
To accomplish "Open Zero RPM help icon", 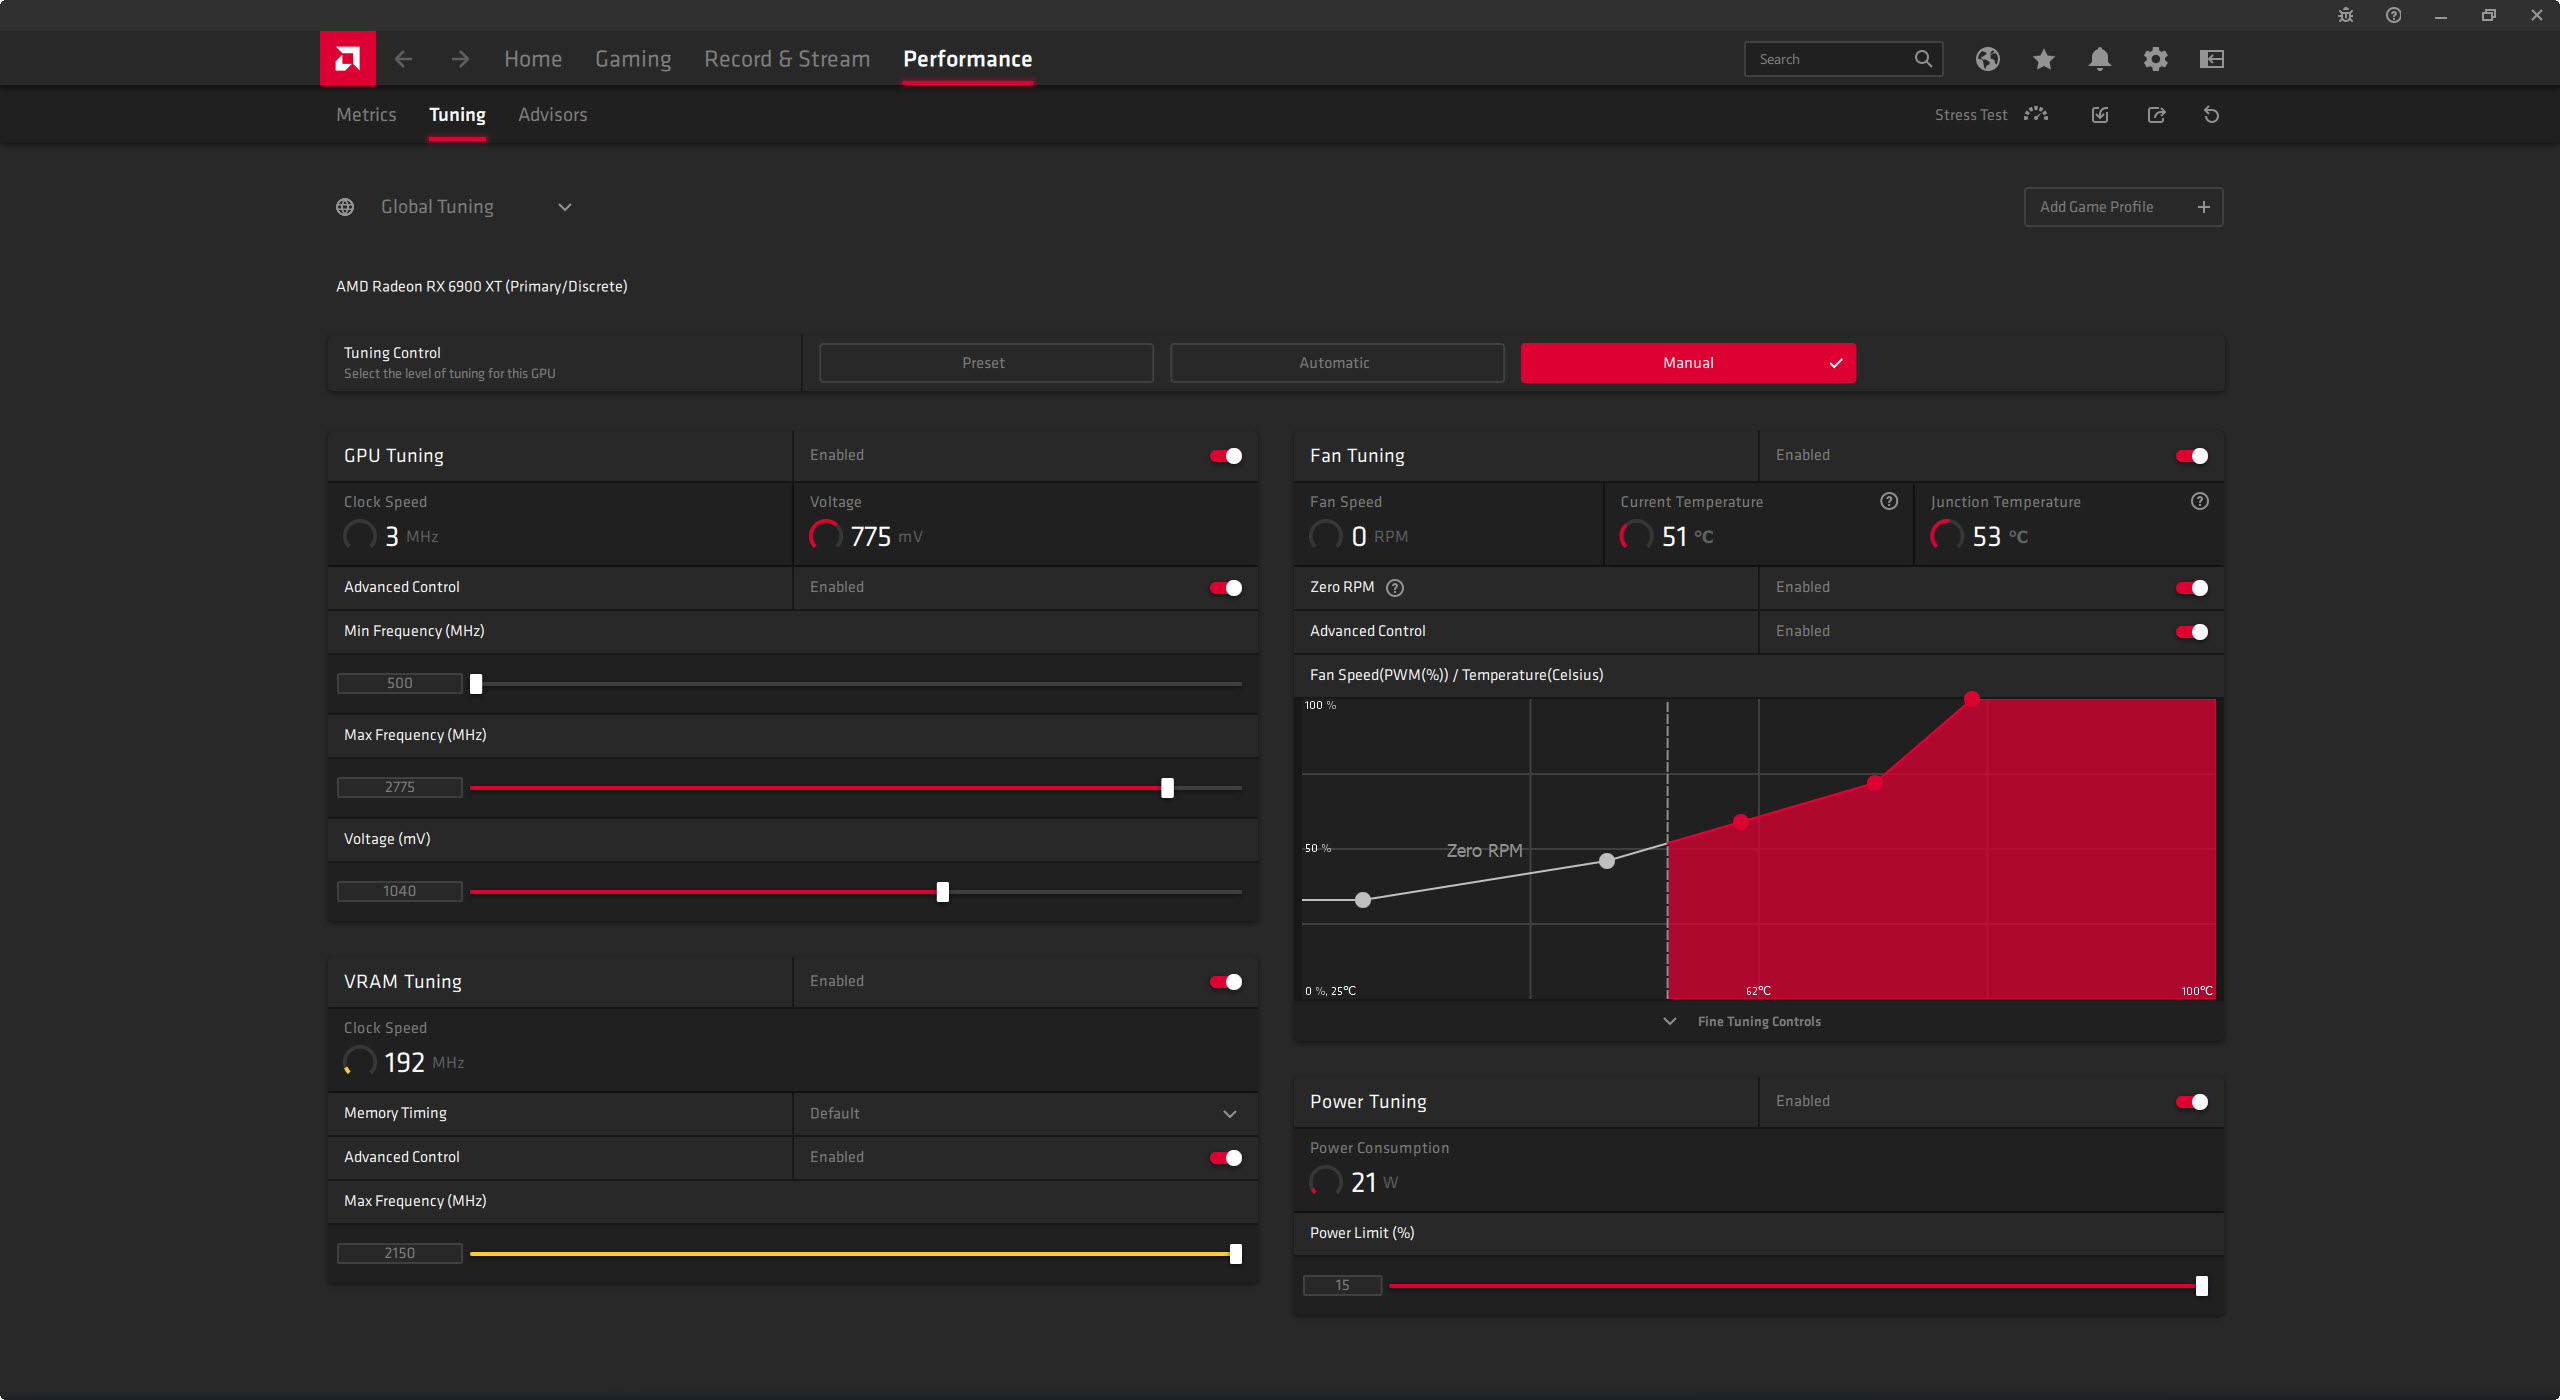I will tap(1395, 588).
